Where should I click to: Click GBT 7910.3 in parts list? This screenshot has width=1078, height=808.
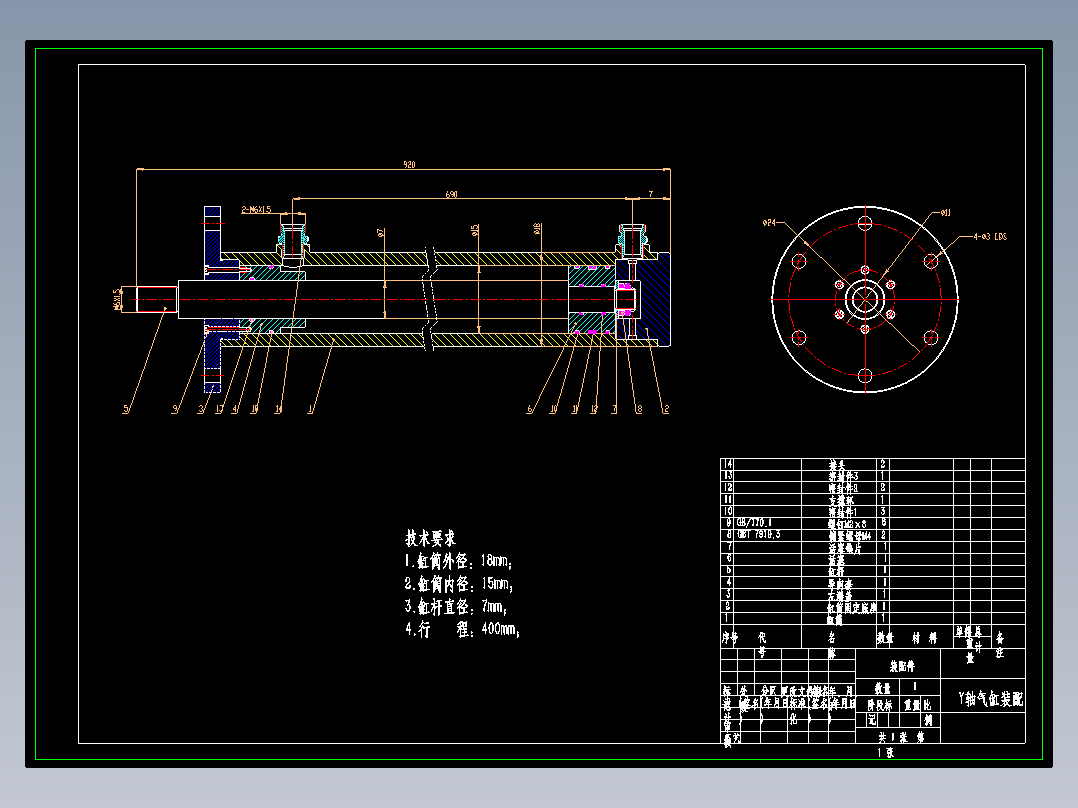(x=758, y=534)
